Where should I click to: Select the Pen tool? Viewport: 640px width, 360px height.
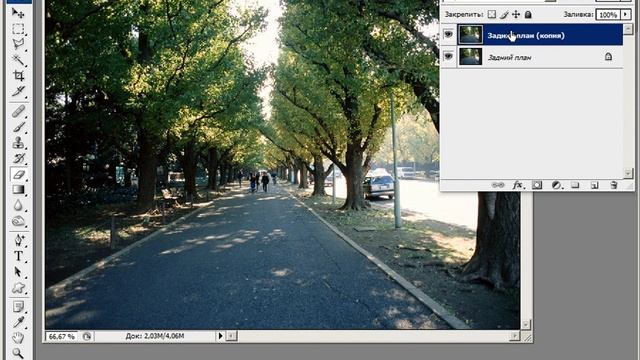(x=18, y=240)
